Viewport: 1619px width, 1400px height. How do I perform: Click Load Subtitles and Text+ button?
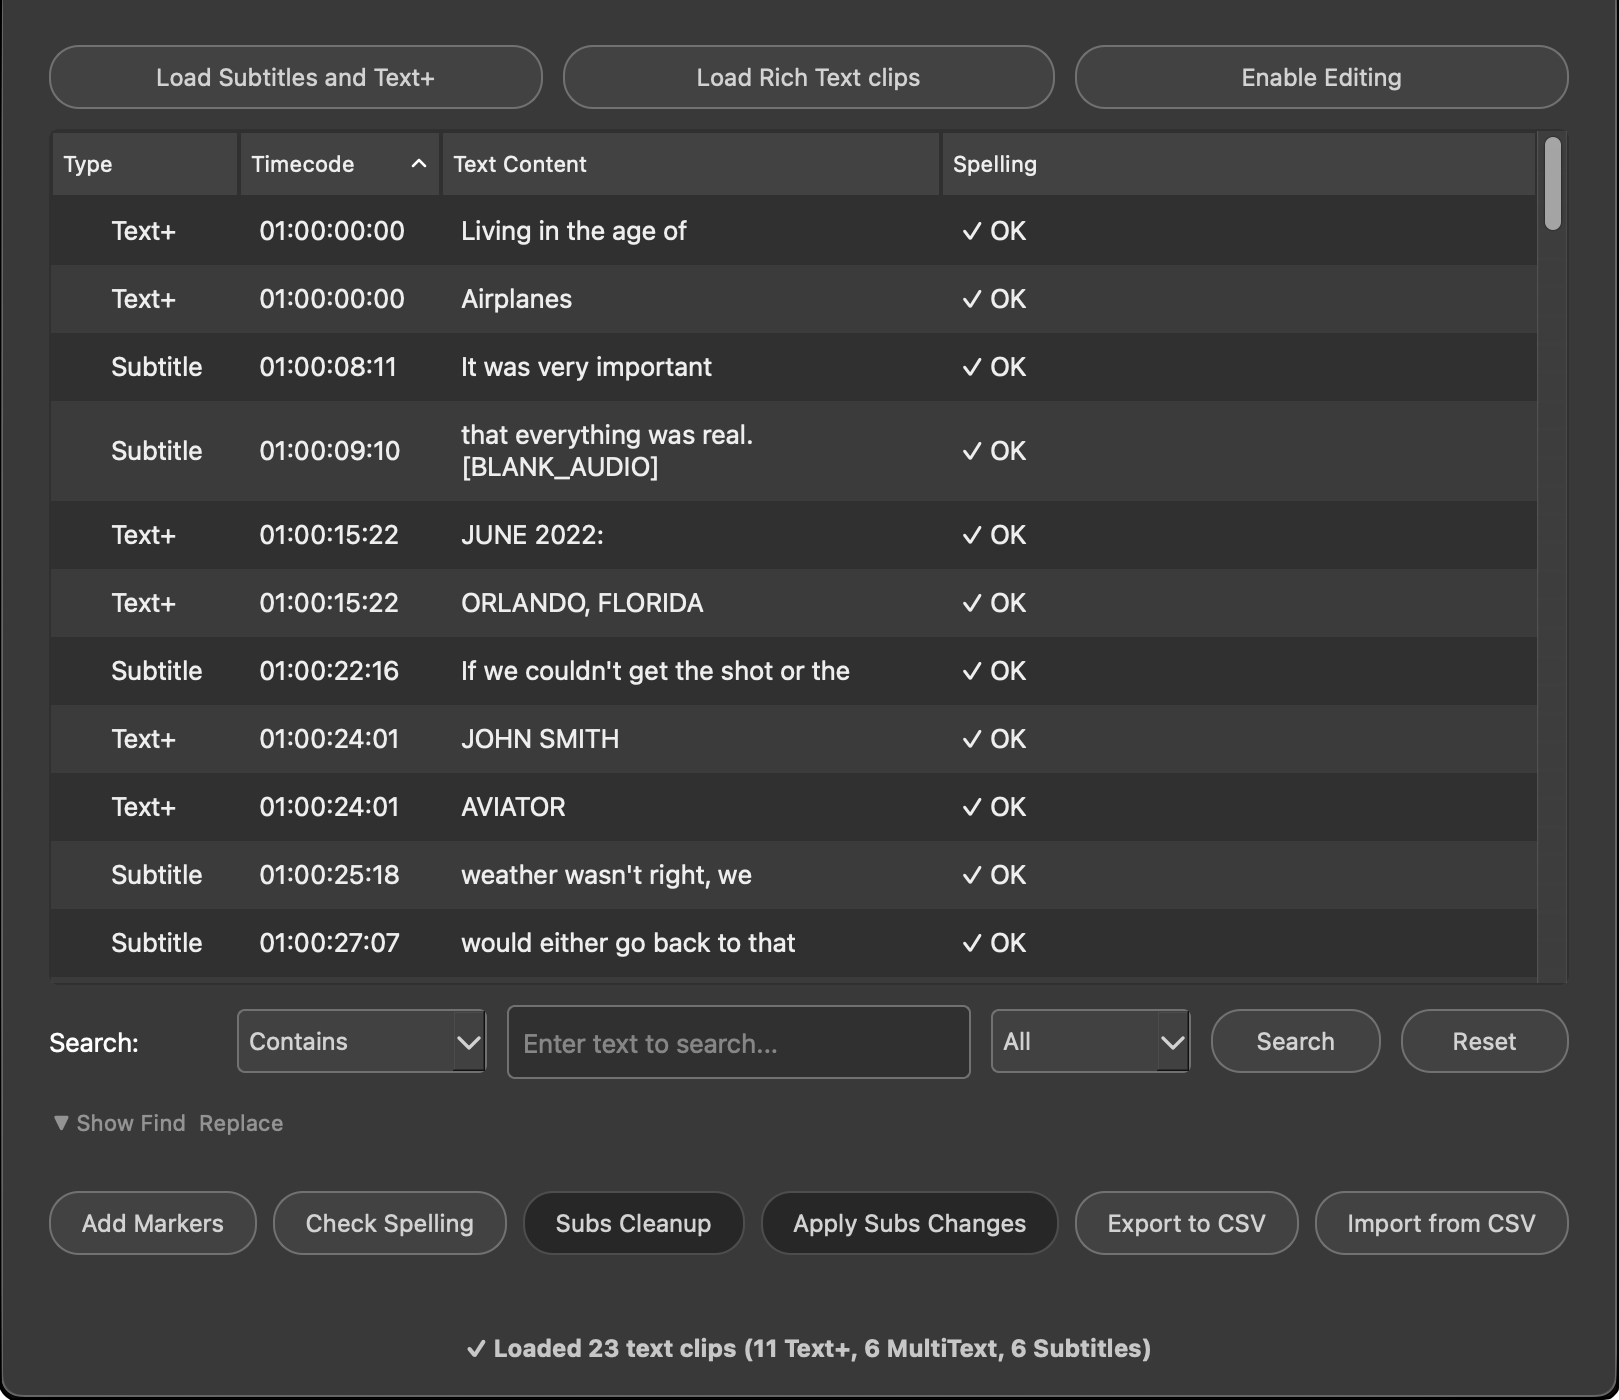click(x=295, y=77)
